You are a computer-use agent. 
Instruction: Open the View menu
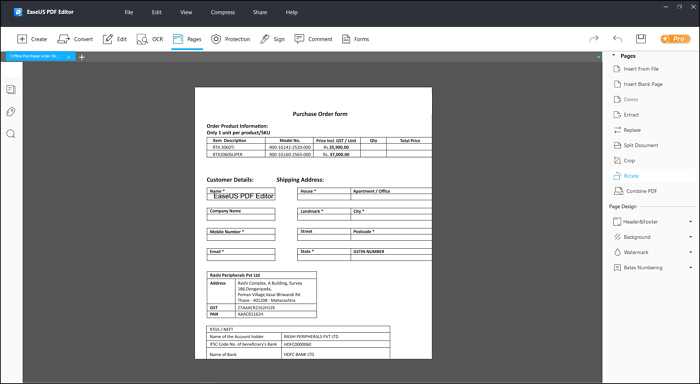186,13
